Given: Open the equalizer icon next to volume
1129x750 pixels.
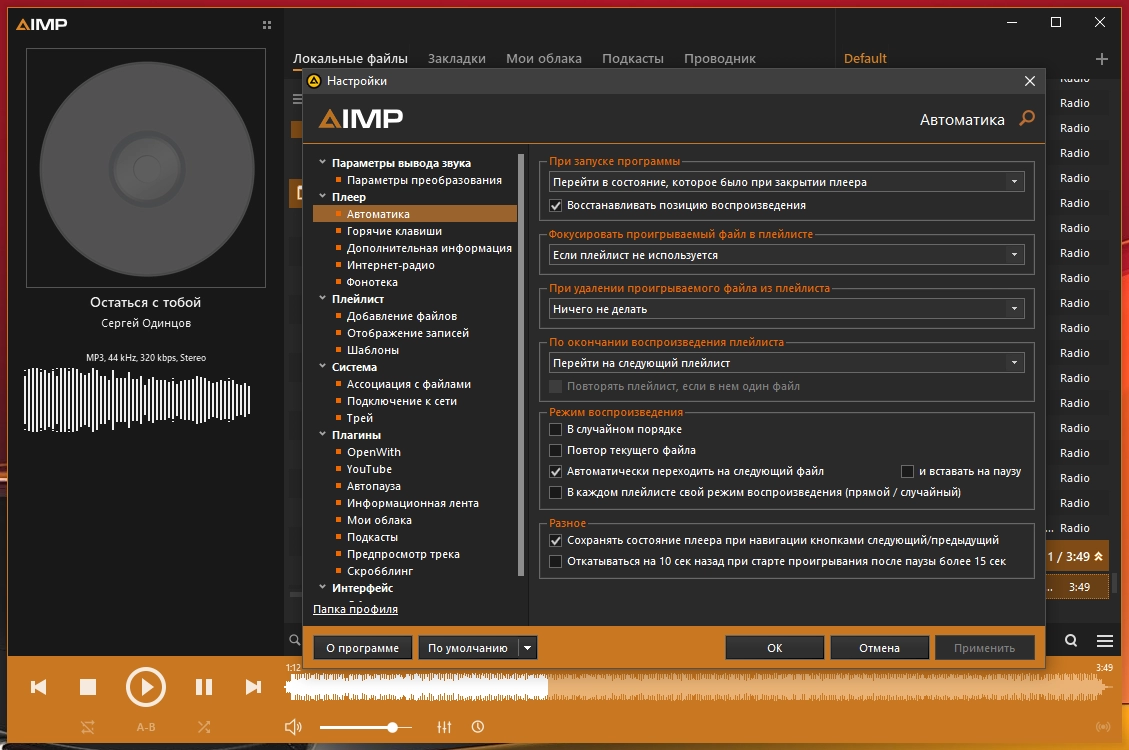Looking at the screenshot, I should 445,727.
